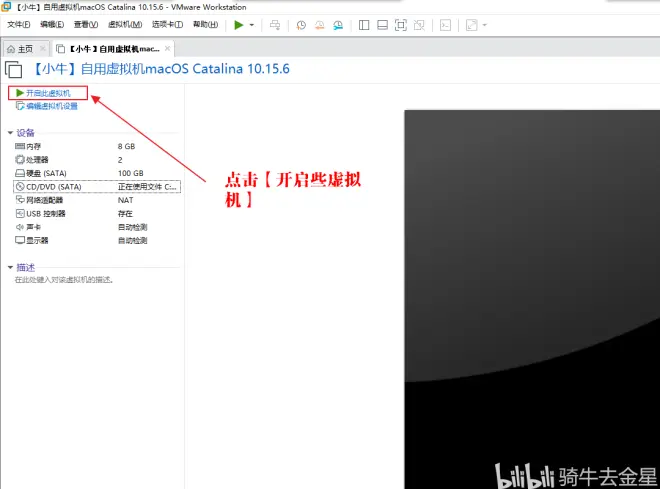660x489 pixels.
Task: Select the 显示器 device row
Action: click(97, 241)
